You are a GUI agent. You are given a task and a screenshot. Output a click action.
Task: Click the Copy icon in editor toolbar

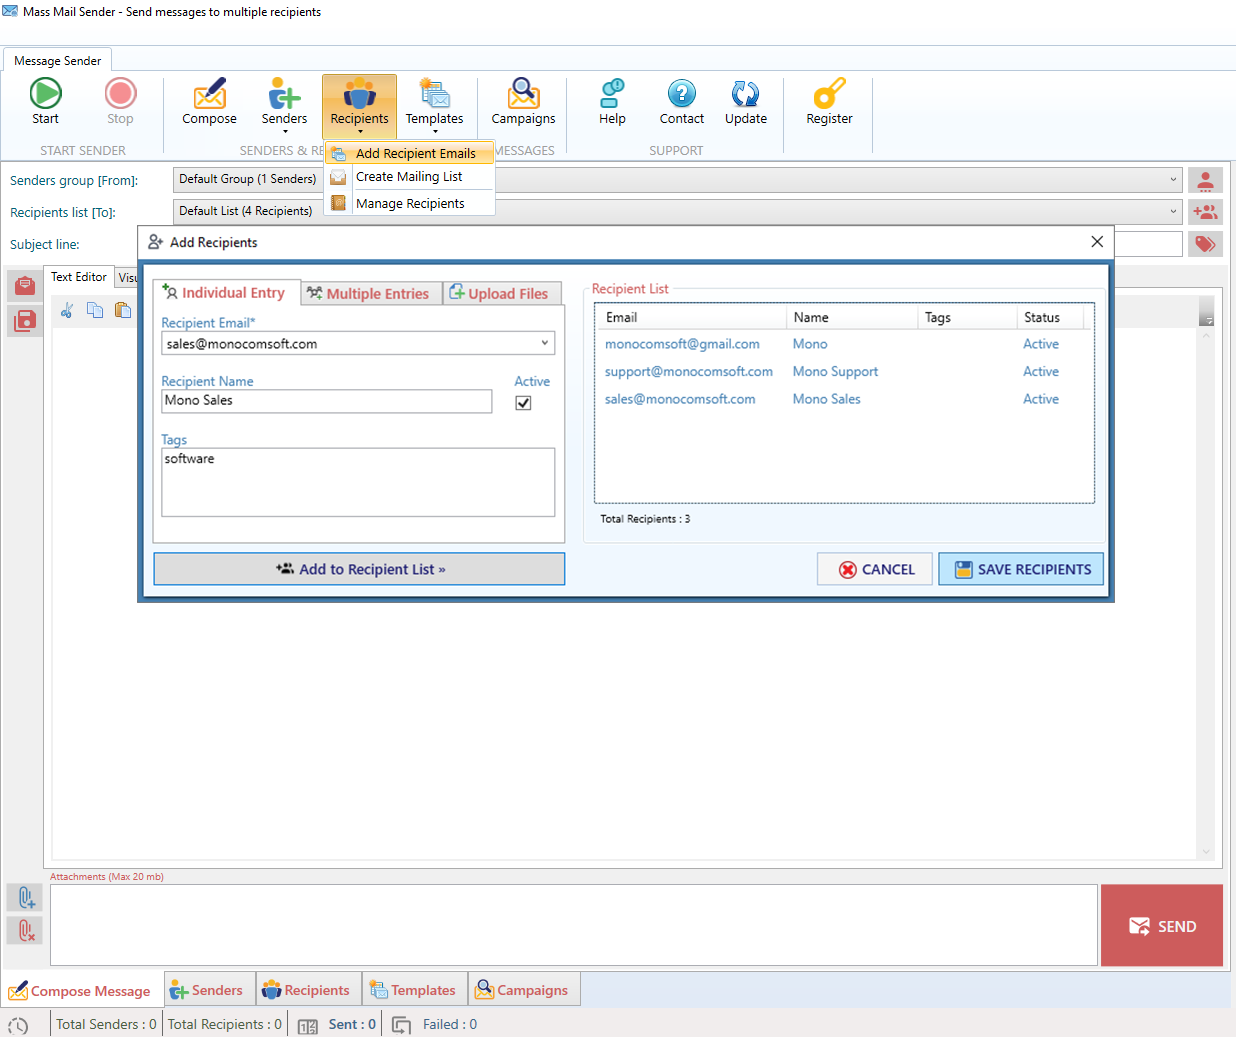[x=95, y=310]
